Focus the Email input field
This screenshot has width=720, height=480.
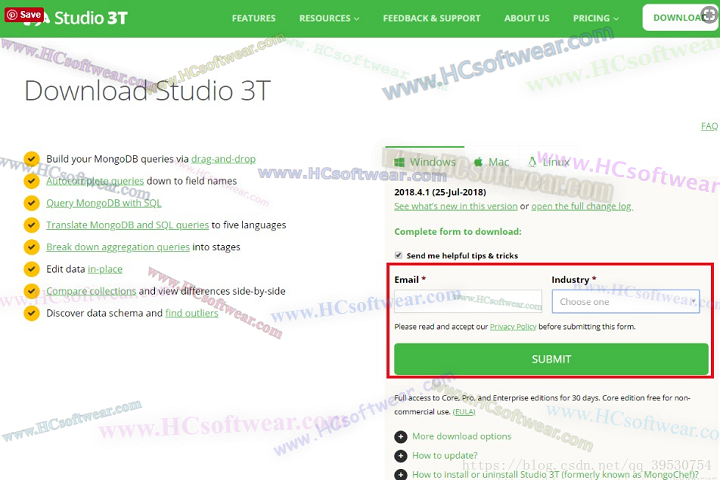(x=468, y=301)
